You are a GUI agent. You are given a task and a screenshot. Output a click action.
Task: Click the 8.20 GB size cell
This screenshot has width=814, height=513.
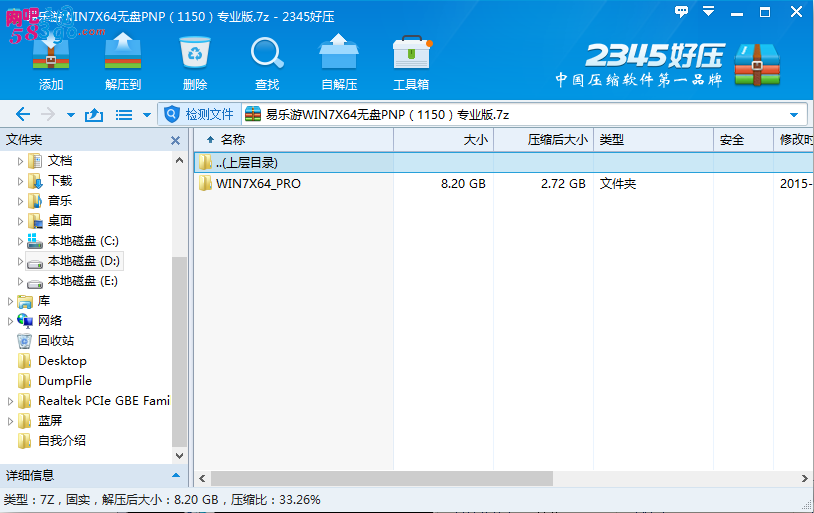[463, 184]
